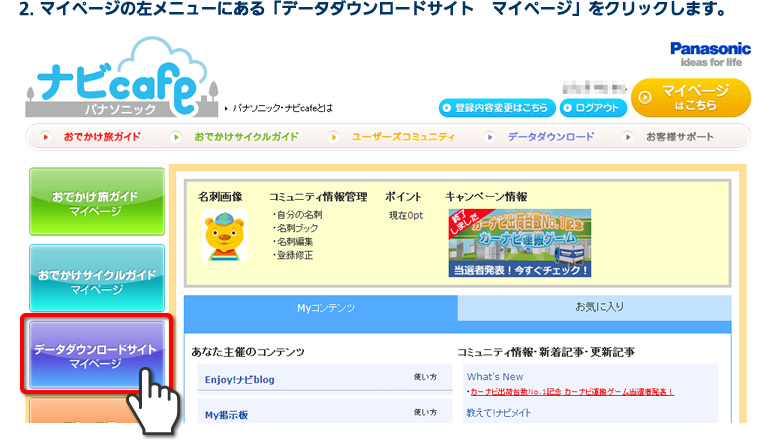Open red カーナビ出荷台数No.1記念 news link
Screen dimensions: 770x440
click(x=572, y=392)
